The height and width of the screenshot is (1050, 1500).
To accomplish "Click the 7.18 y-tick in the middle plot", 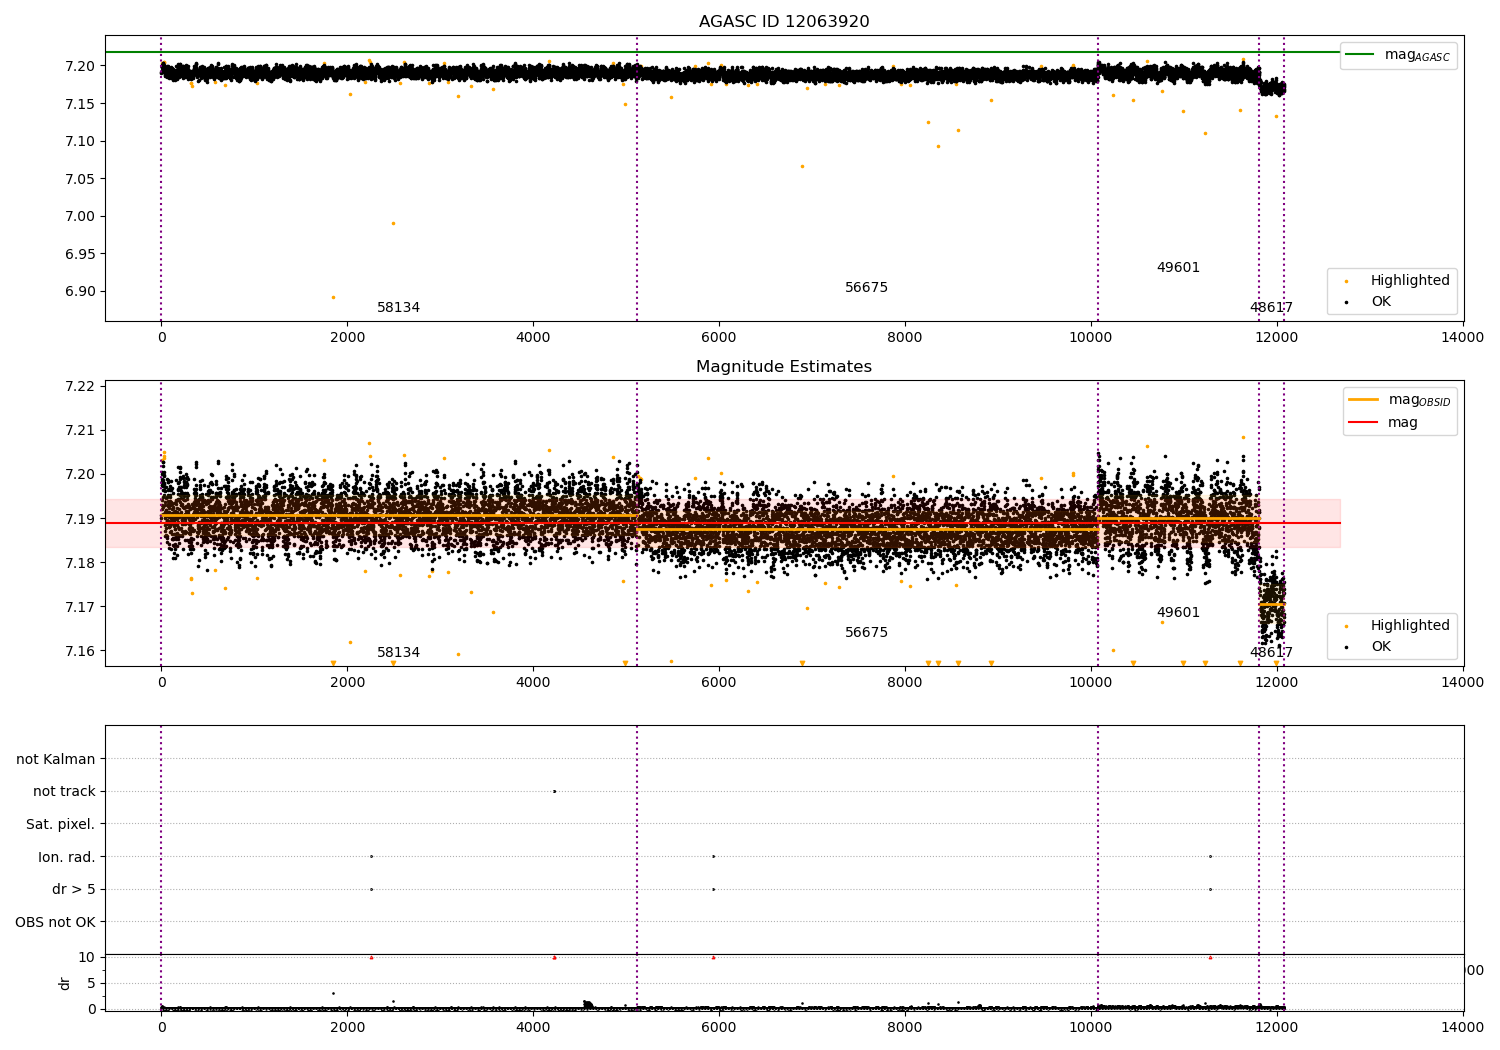I will click(80, 563).
